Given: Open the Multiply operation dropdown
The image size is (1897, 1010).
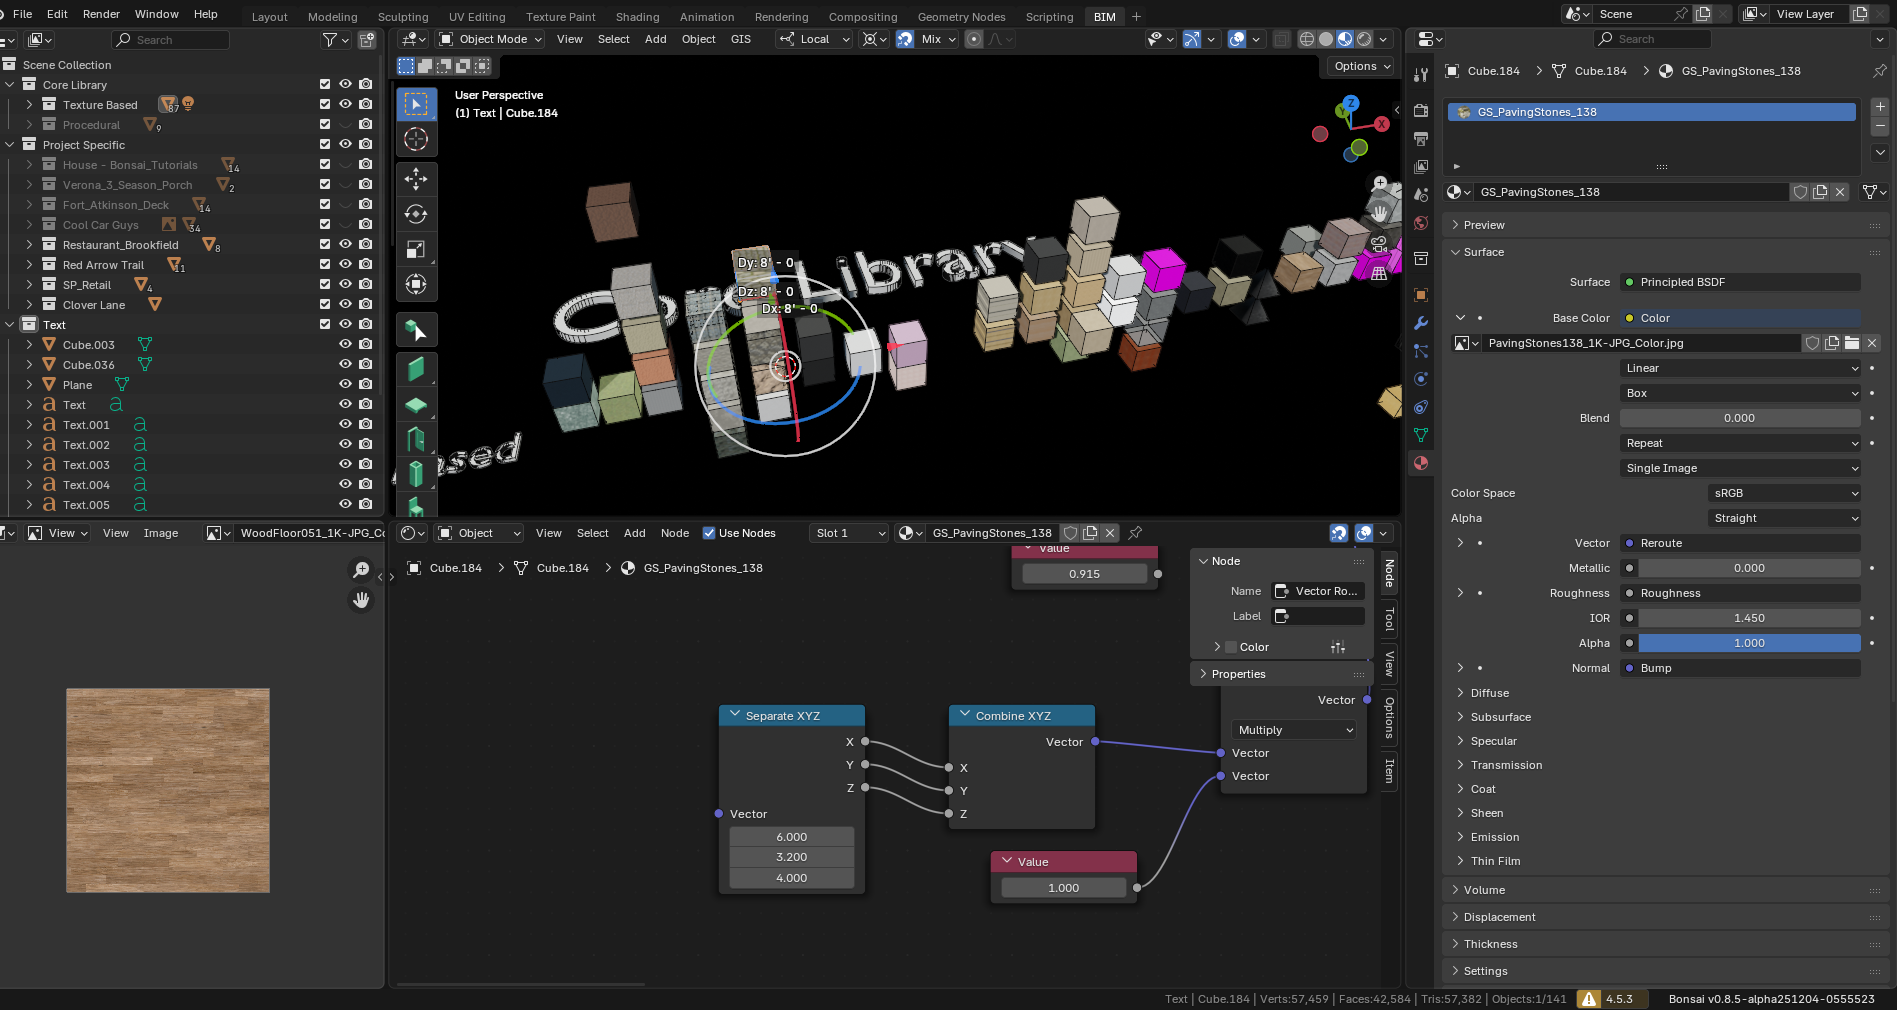Looking at the screenshot, I should point(1294,730).
